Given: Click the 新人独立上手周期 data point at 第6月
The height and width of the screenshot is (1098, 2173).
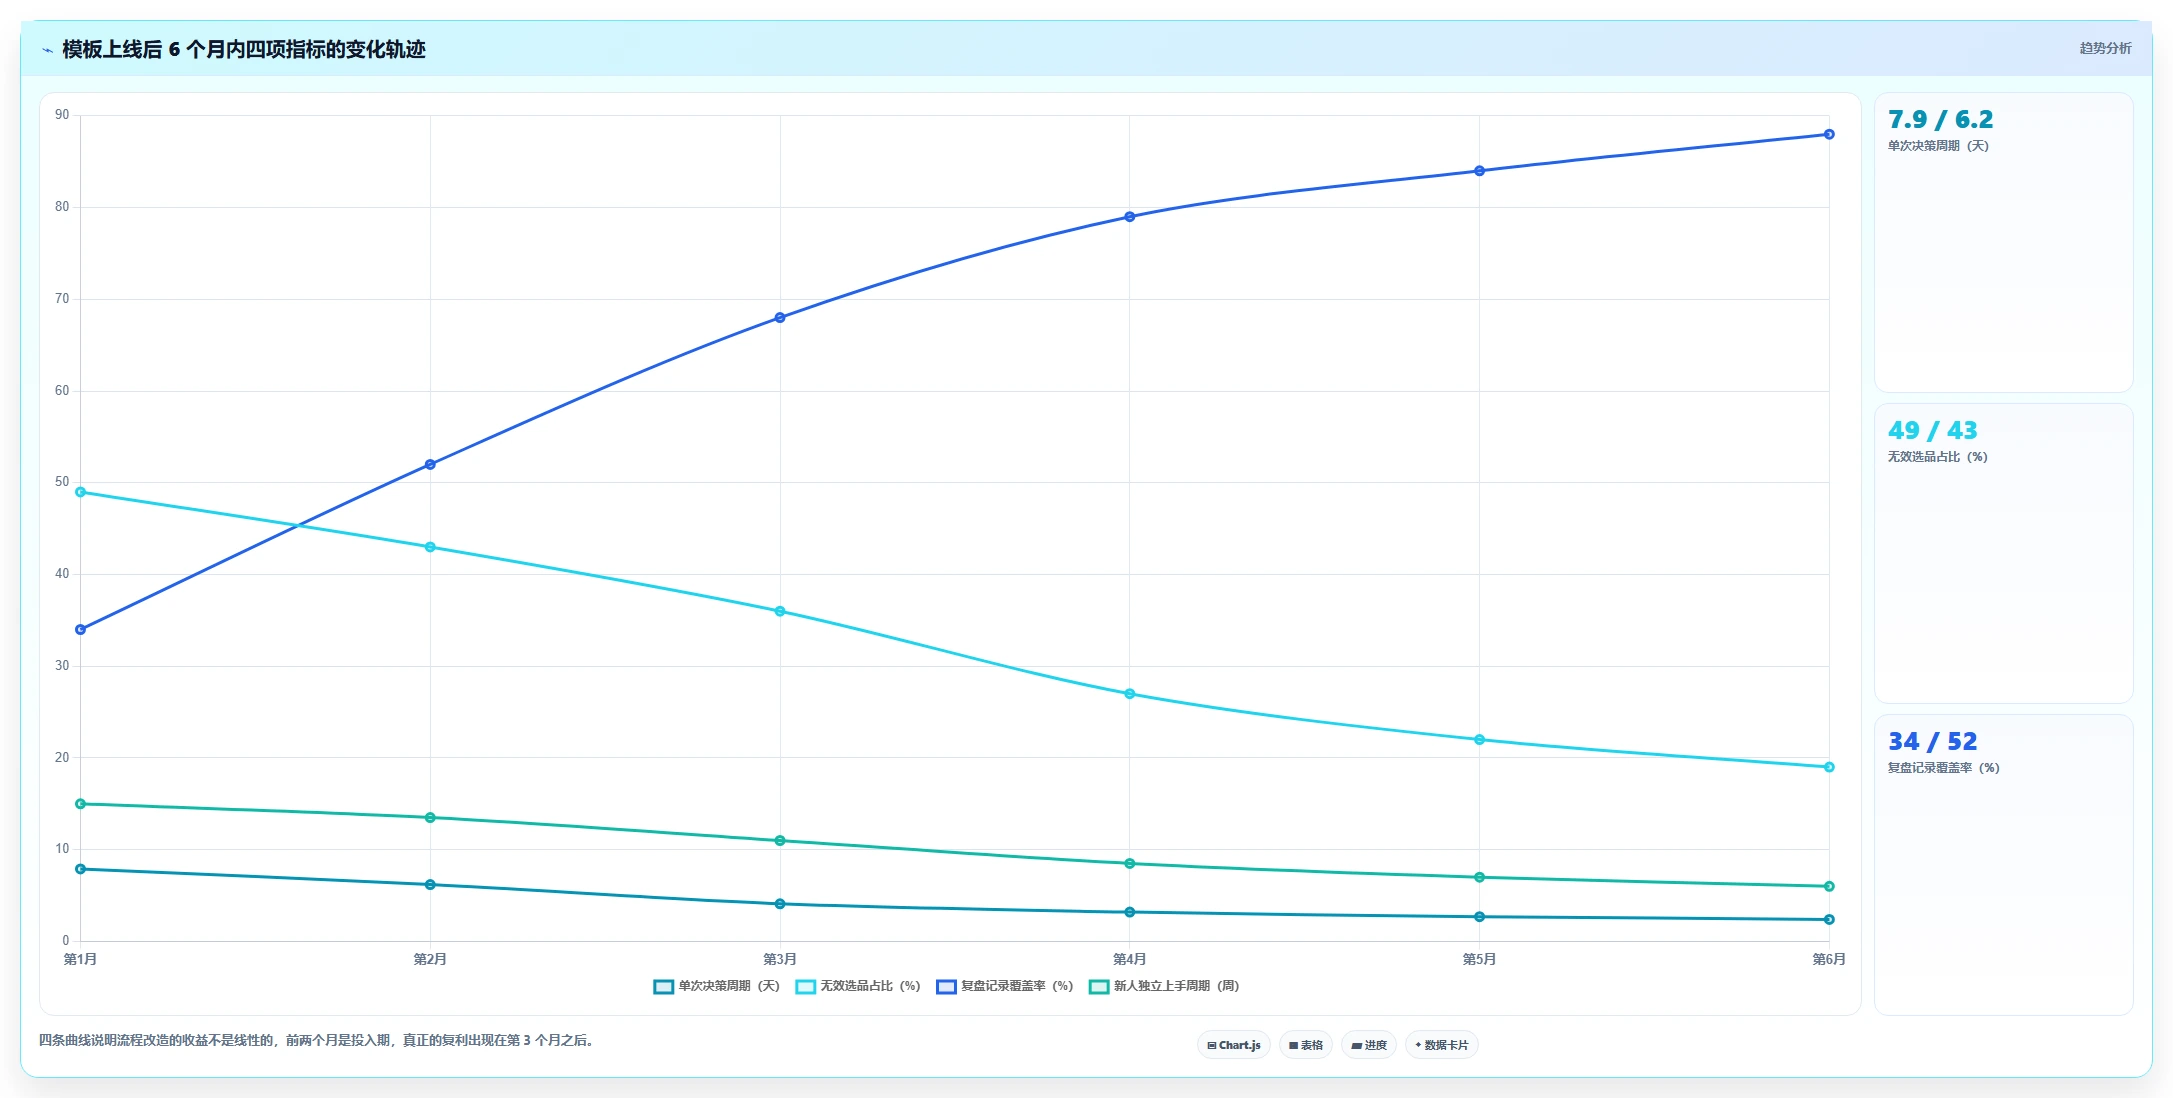Looking at the screenshot, I should pyautogui.click(x=1829, y=887).
